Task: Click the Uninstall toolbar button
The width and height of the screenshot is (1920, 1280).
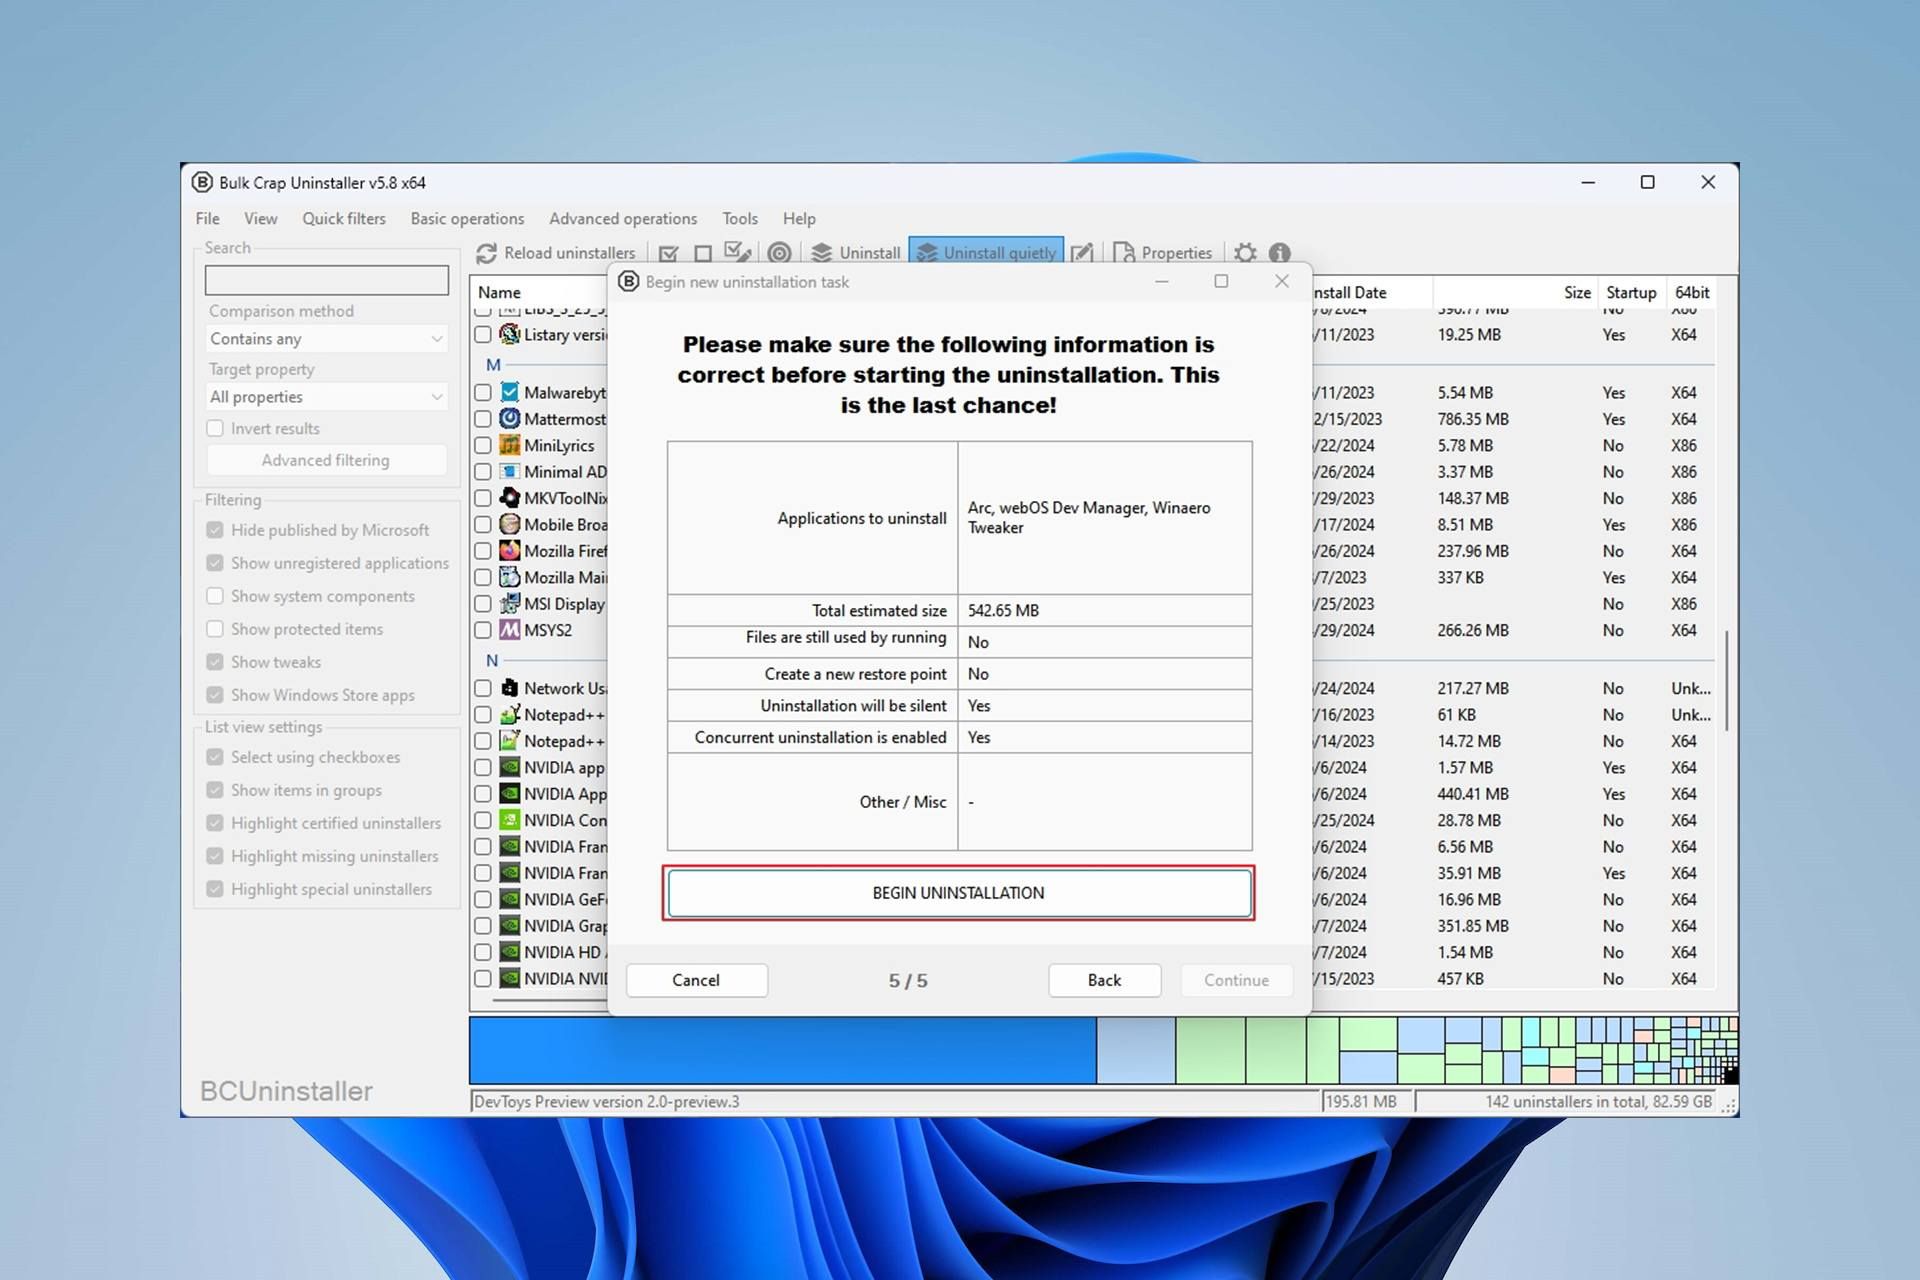Action: tap(856, 253)
